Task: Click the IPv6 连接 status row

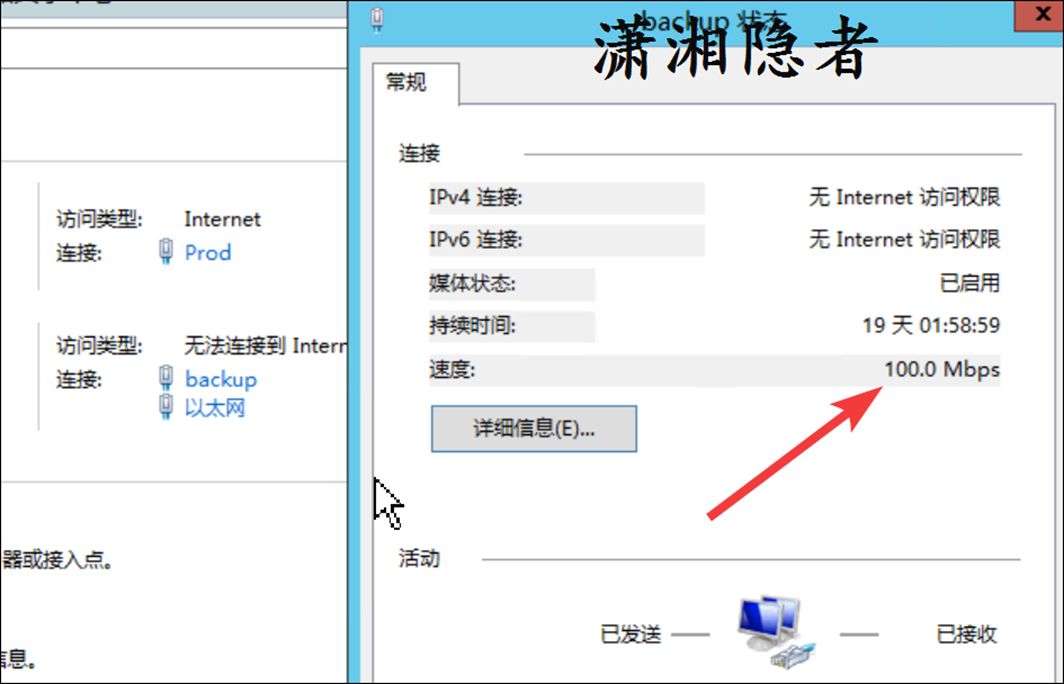Action: pyautogui.click(x=715, y=240)
